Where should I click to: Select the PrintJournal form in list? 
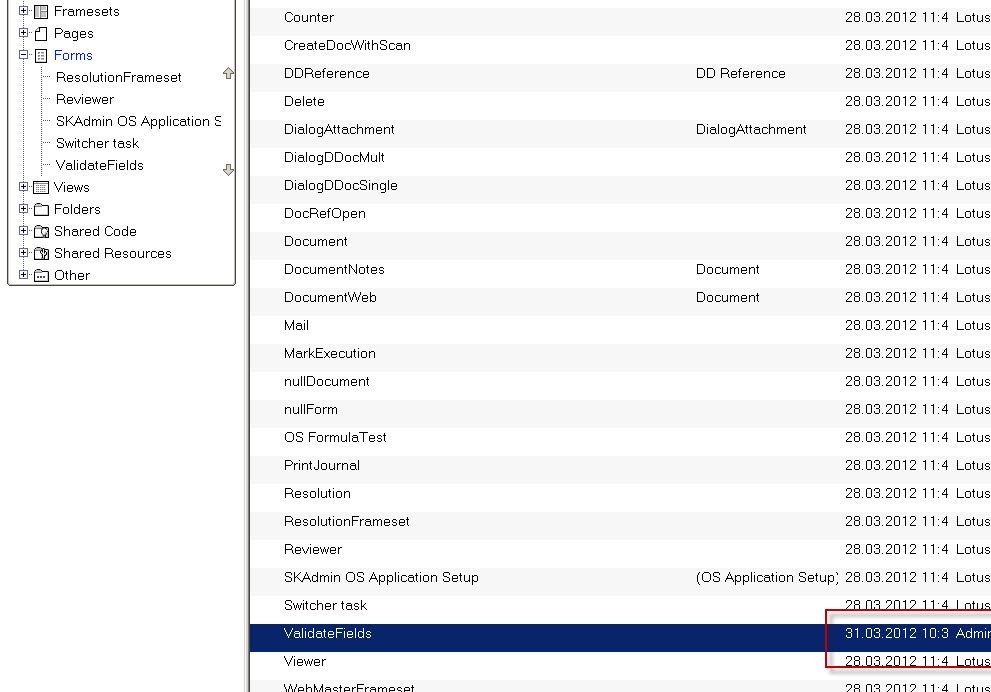(x=321, y=465)
